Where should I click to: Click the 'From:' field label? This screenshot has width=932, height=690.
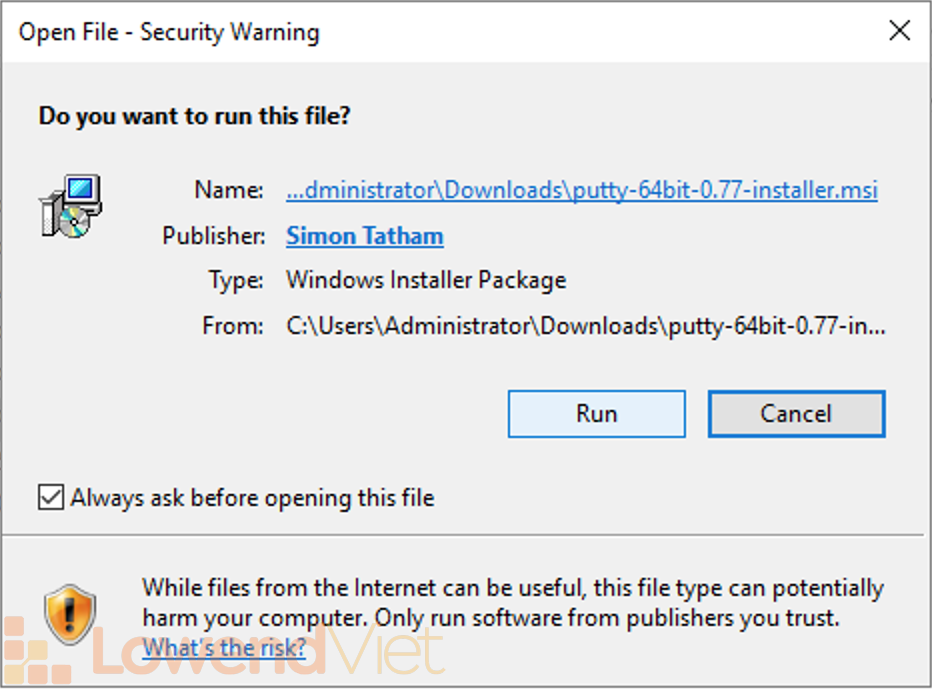[x=232, y=325]
